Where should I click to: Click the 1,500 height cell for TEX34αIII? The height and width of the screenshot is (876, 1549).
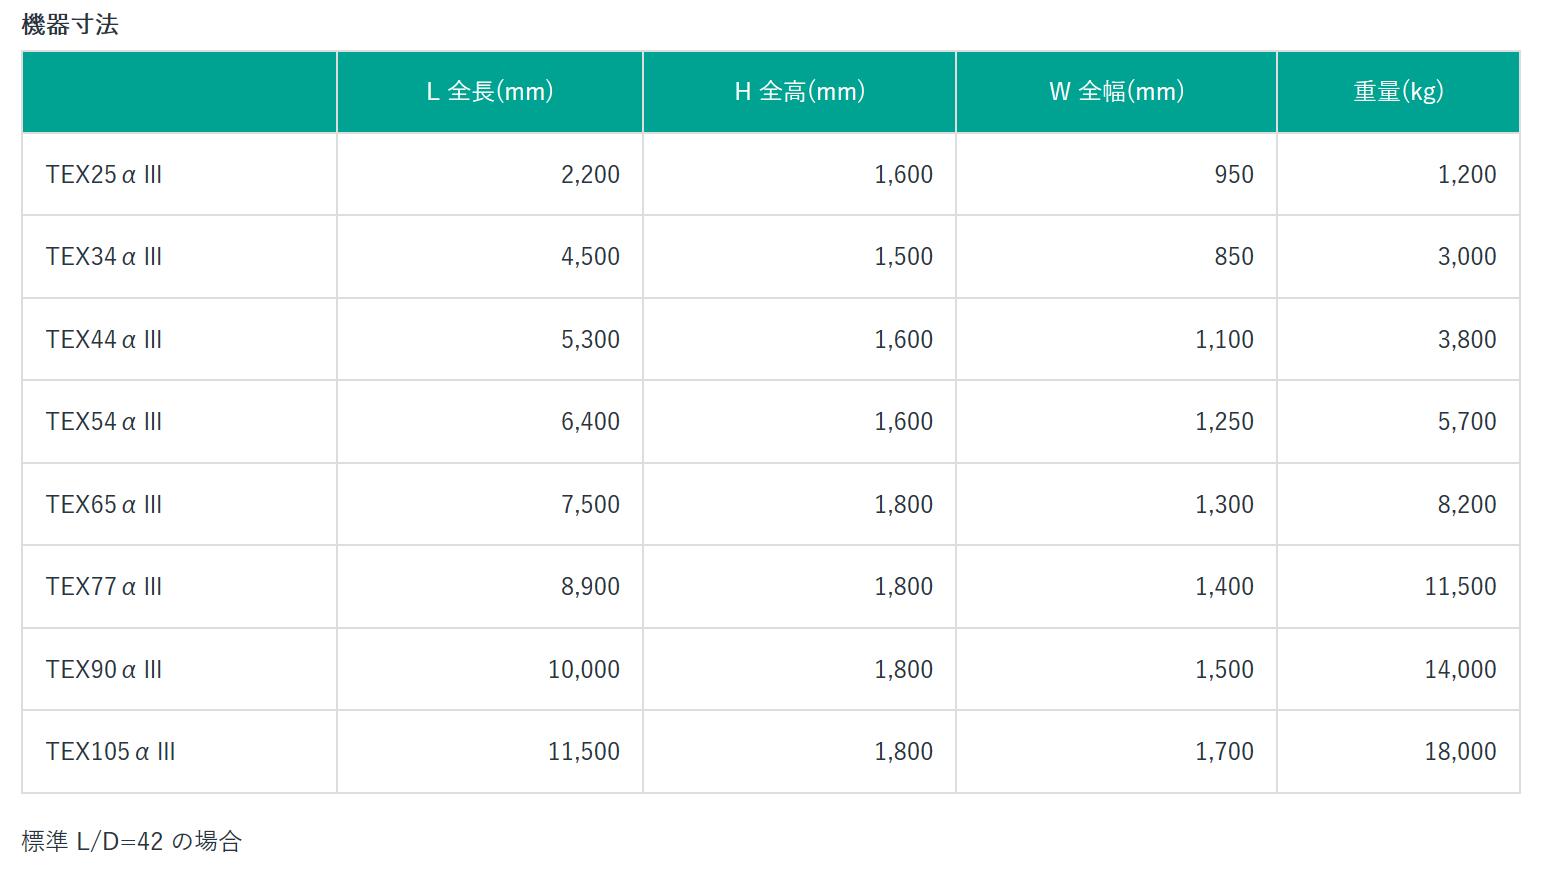(903, 257)
